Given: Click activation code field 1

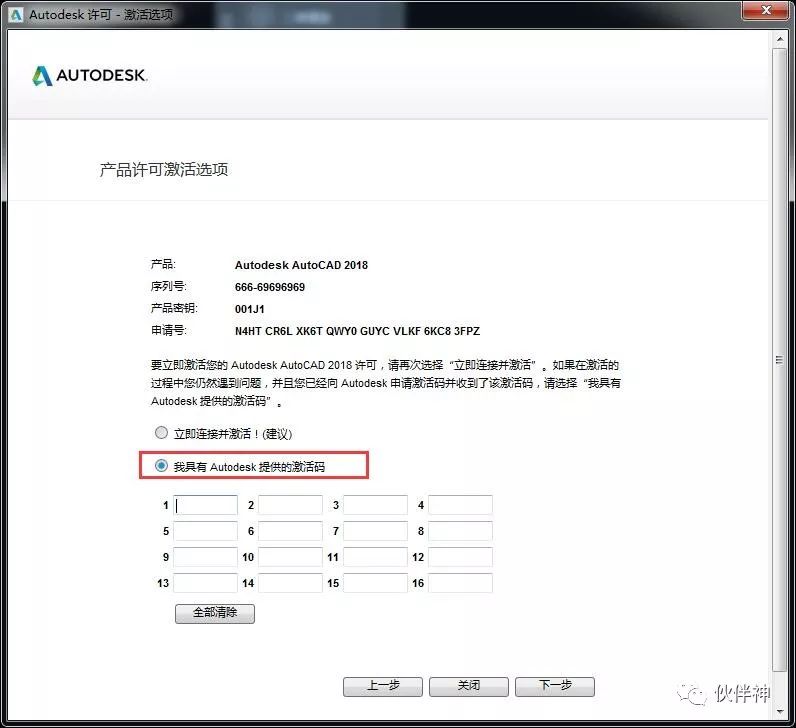Looking at the screenshot, I should click(206, 505).
